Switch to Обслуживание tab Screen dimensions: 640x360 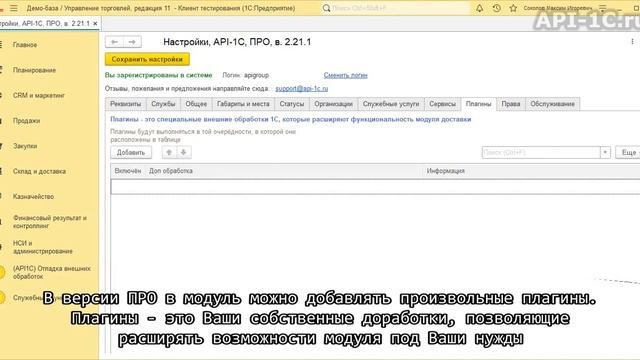click(552, 104)
